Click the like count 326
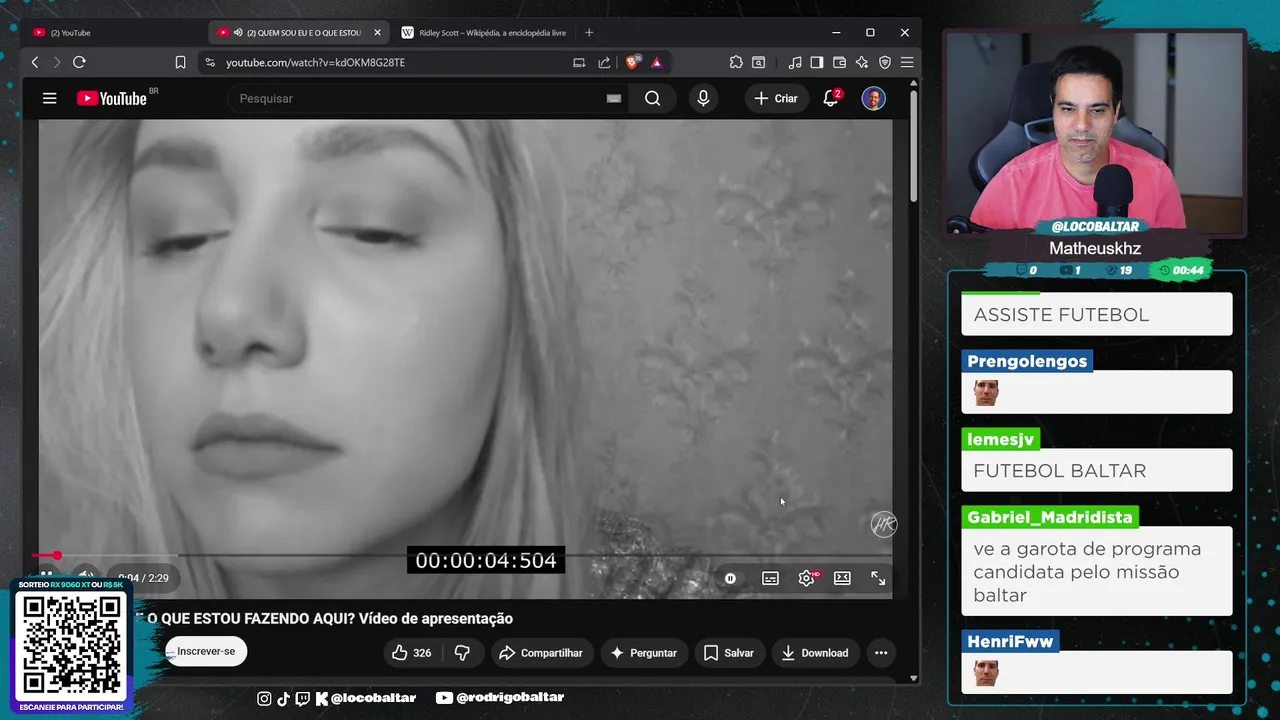This screenshot has height=720, width=1280. pyautogui.click(x=422, y=653)
